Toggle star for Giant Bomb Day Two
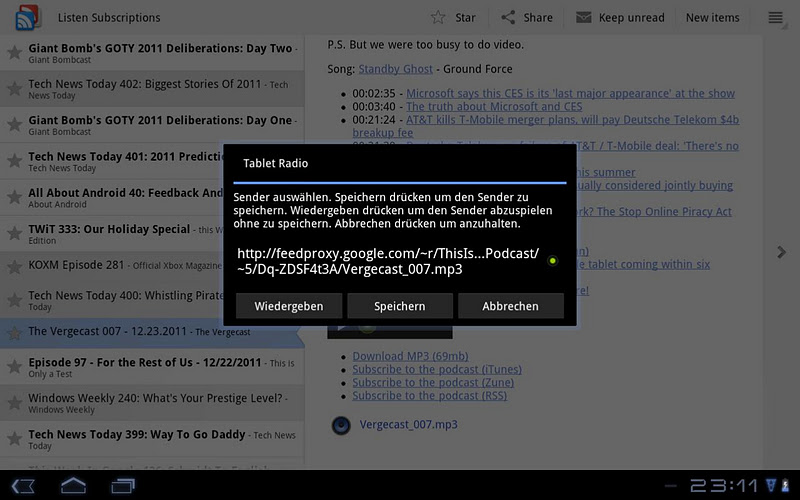The height and width of the screenshot is (500, 800). point(14,52)
